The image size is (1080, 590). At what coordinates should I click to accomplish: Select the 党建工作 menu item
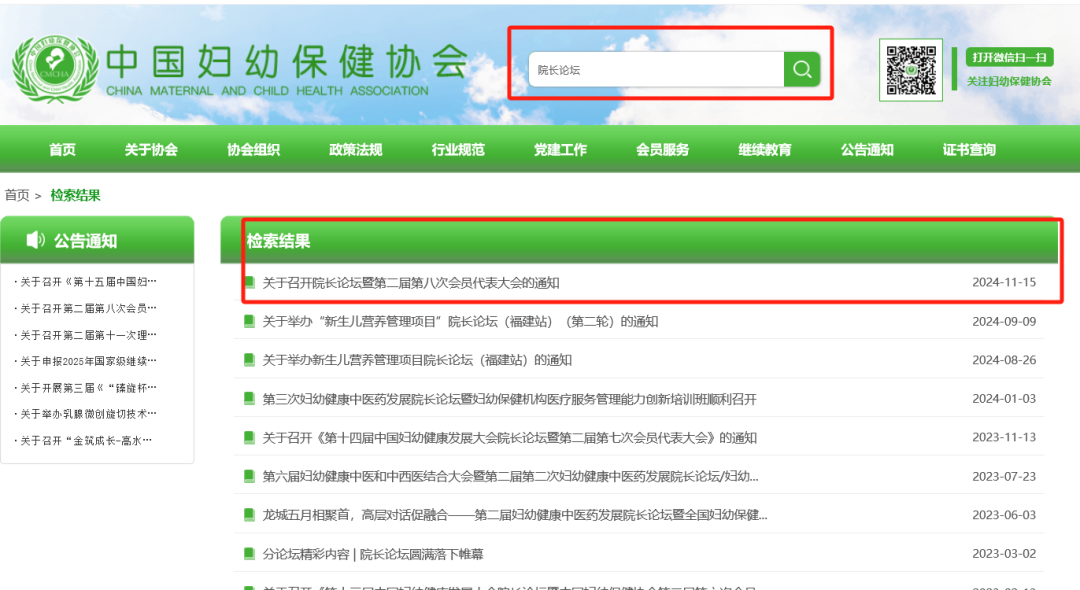(x=560, y=150)
